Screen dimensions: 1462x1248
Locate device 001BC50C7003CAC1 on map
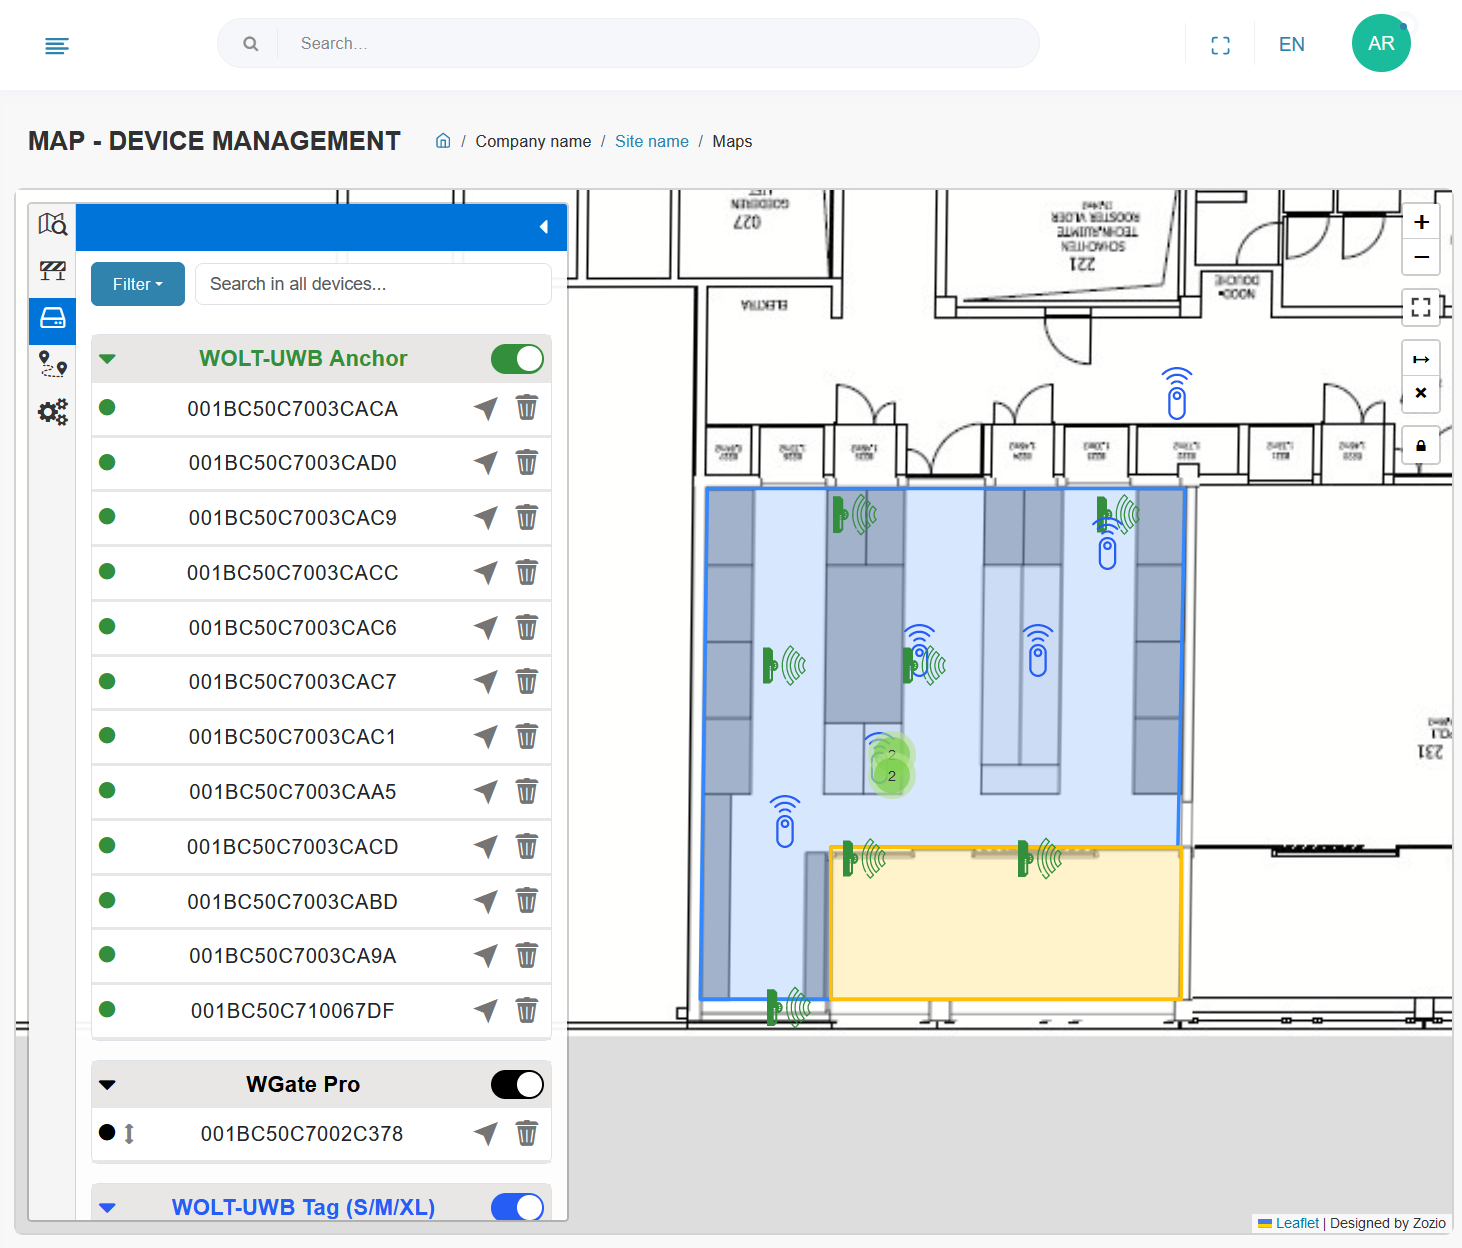click(x=486, y=737)
